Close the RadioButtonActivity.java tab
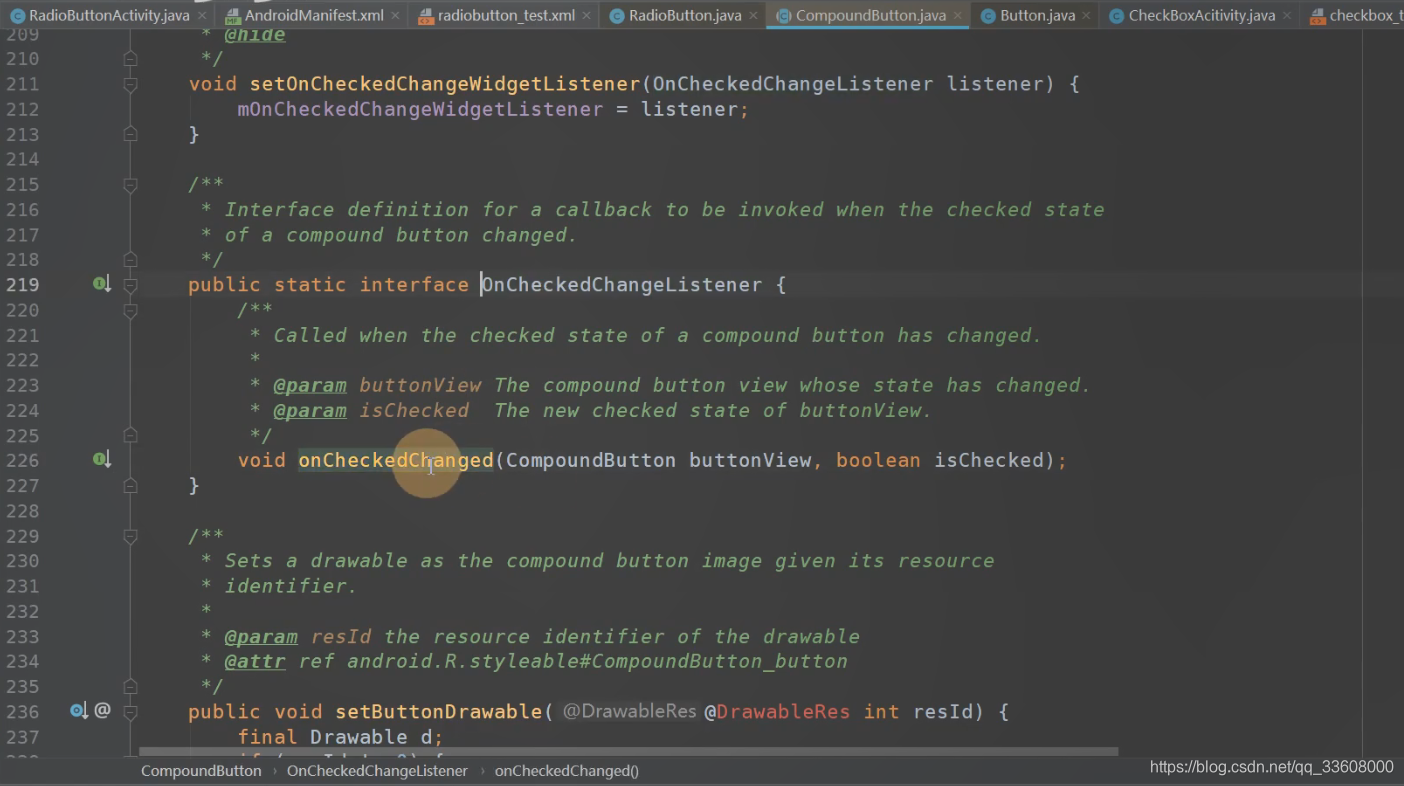The width and height of the screenshot is (1404, 786). pos(201,16)
